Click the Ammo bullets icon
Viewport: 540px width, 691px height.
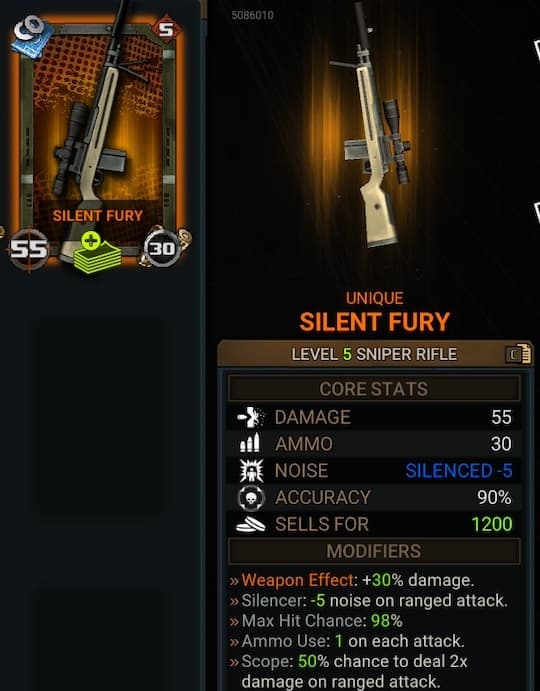click(x=250, y=443)
